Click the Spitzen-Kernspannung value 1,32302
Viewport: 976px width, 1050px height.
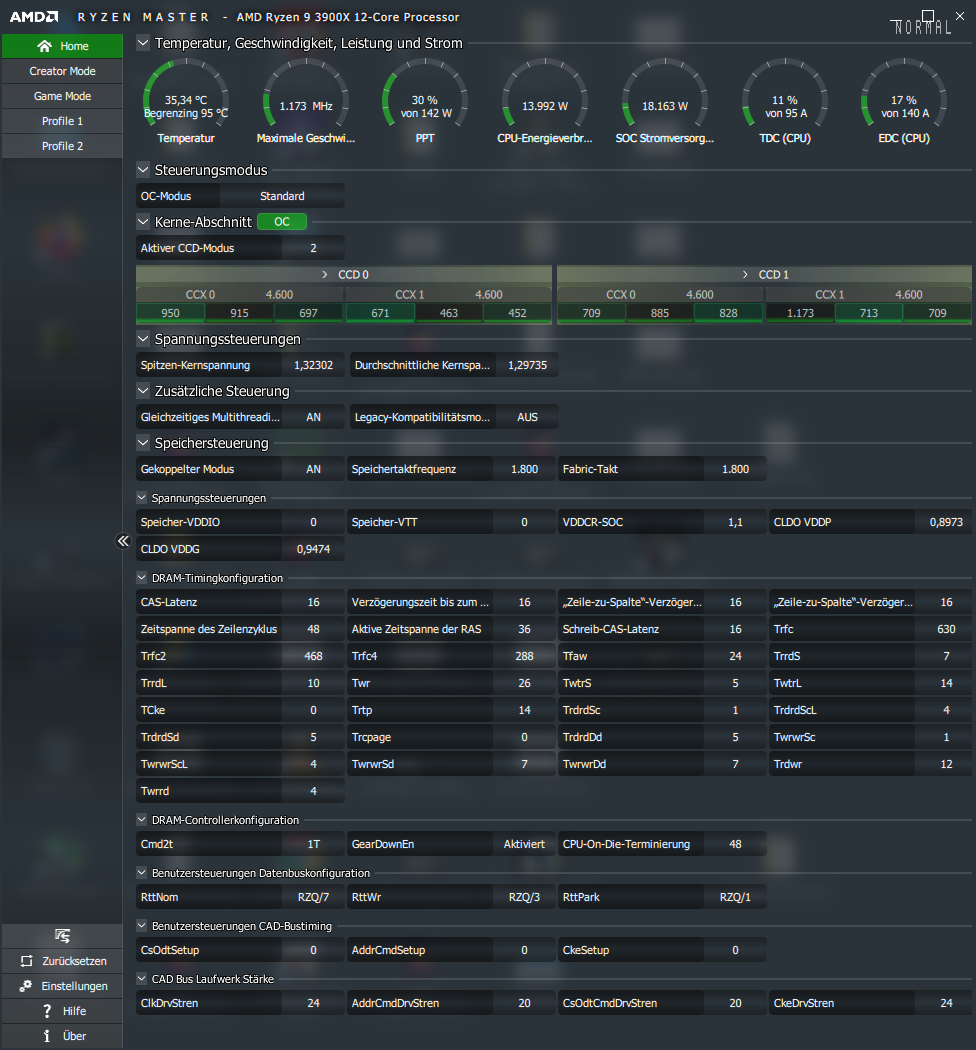click(x=313, y=365)
